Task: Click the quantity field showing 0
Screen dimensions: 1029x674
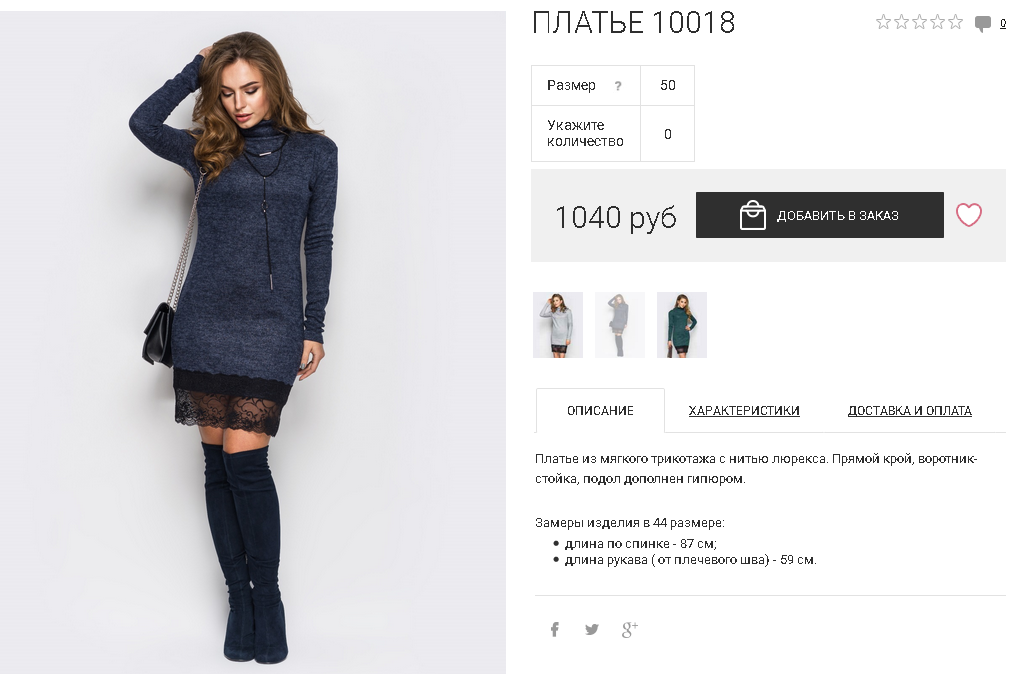Action: tap(667, 134)
